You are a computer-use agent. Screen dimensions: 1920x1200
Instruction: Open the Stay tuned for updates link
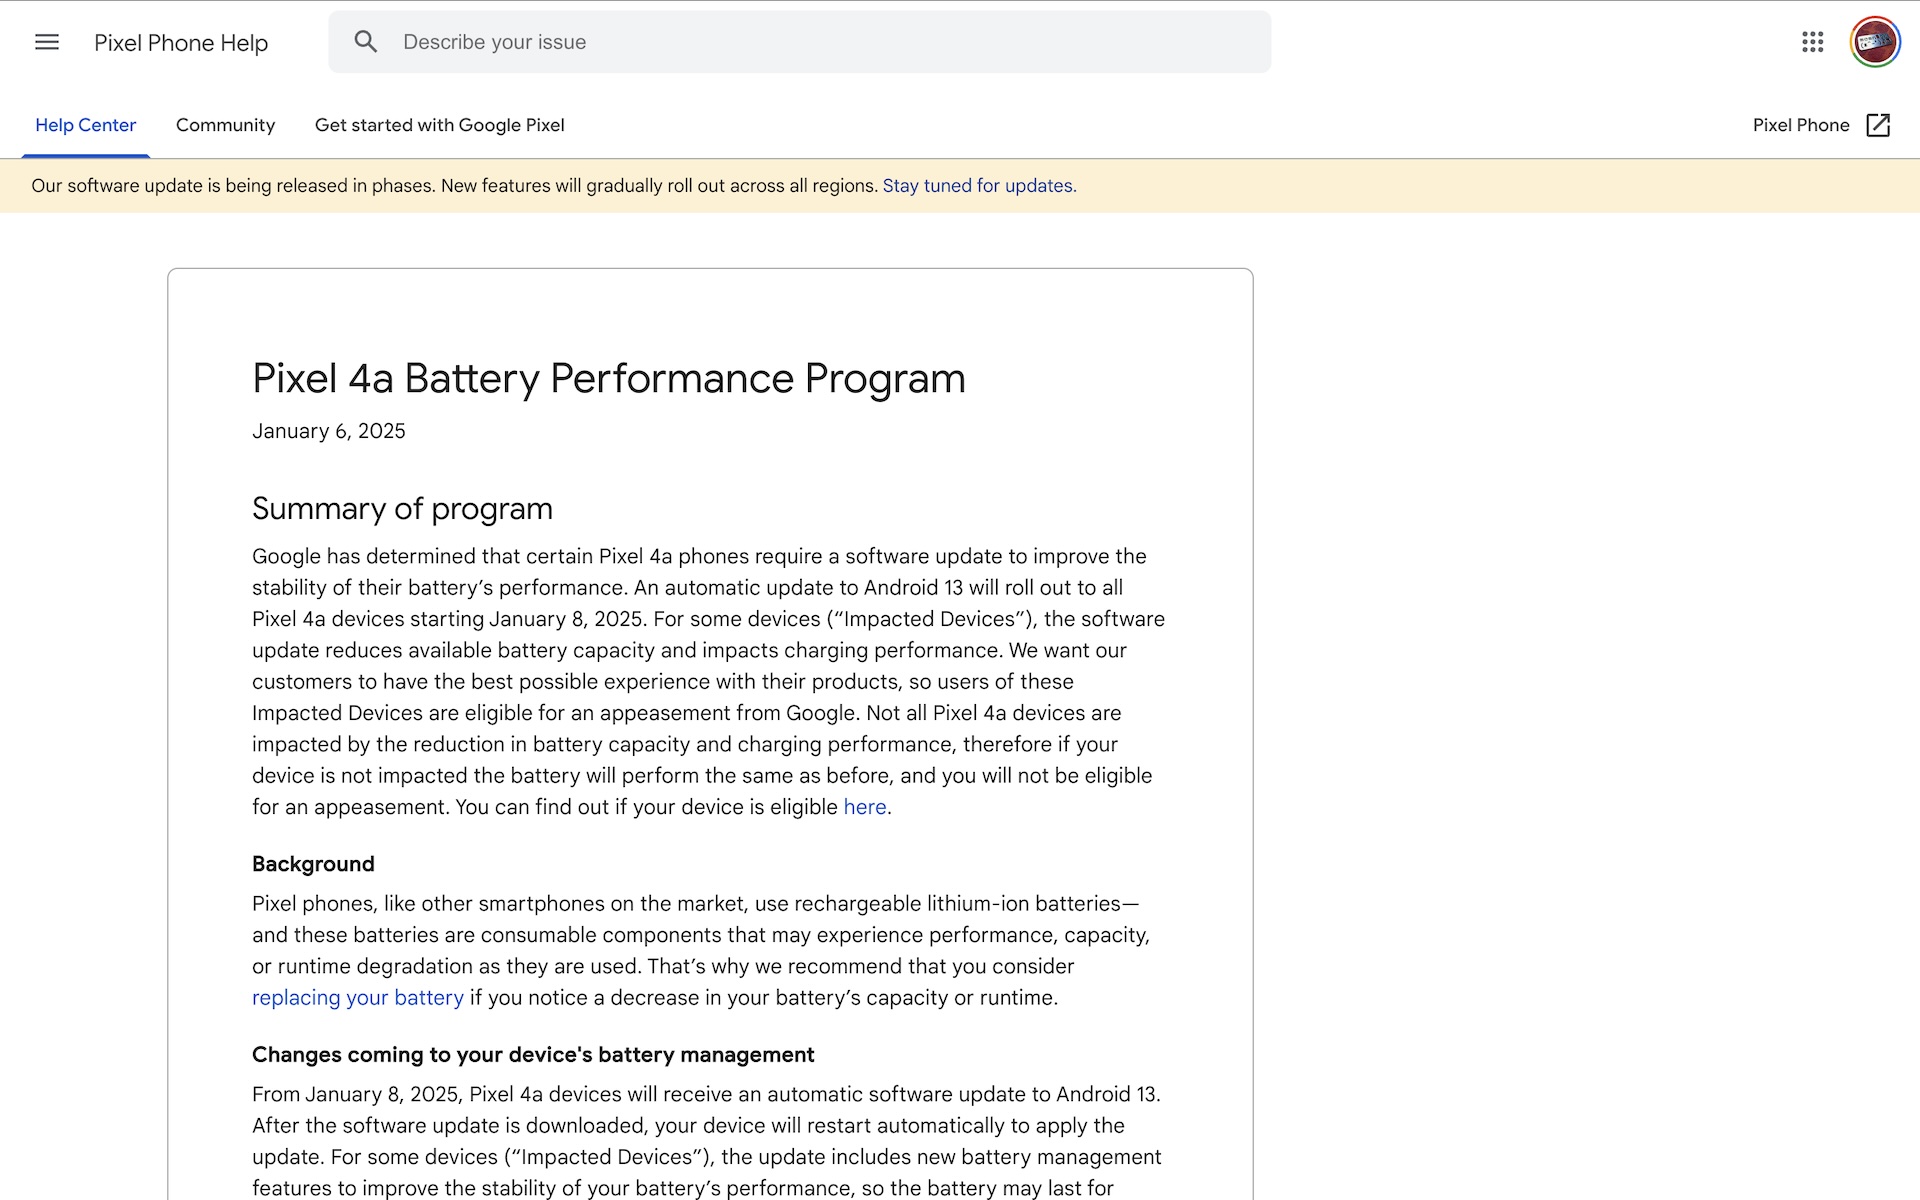pos(978,186)
